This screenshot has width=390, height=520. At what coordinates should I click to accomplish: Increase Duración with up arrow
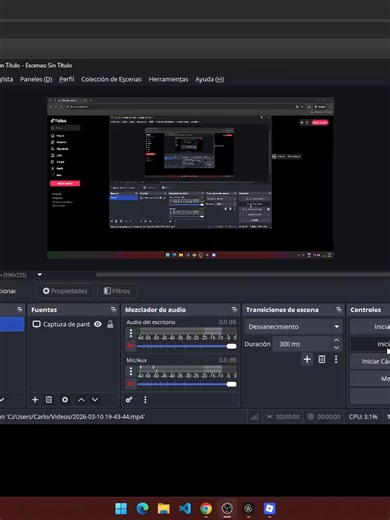click(x=337, y=340)
